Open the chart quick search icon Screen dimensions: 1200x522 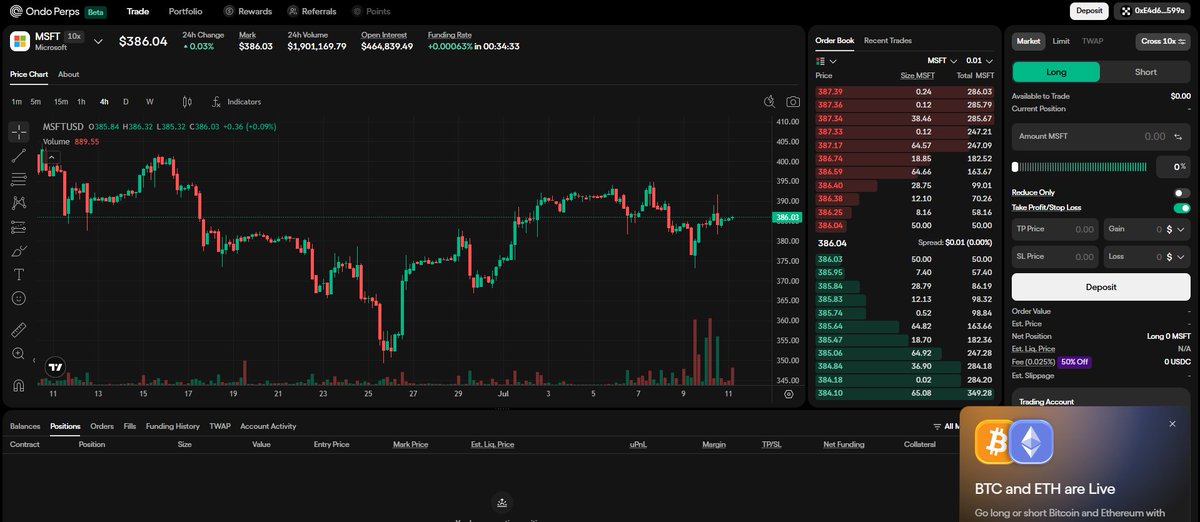(769, 102)
